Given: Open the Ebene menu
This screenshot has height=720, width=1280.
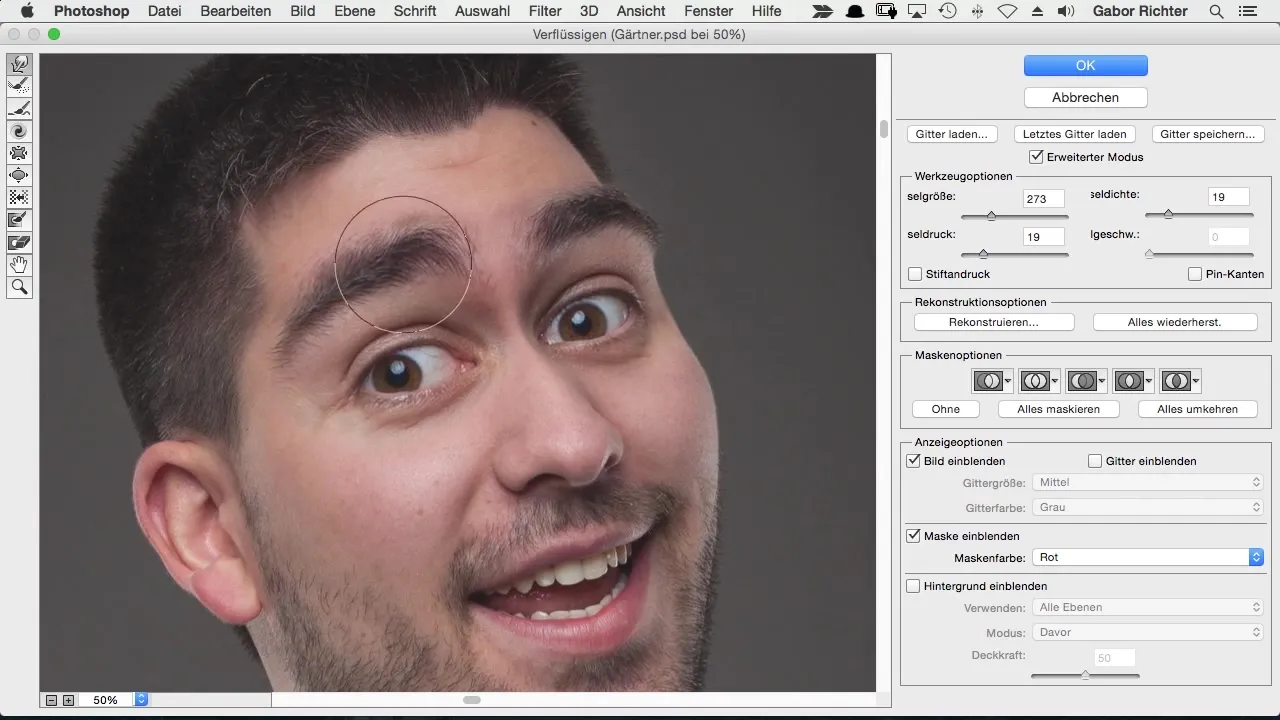Looking at the screenshot, I should click(x=355, y=11).
